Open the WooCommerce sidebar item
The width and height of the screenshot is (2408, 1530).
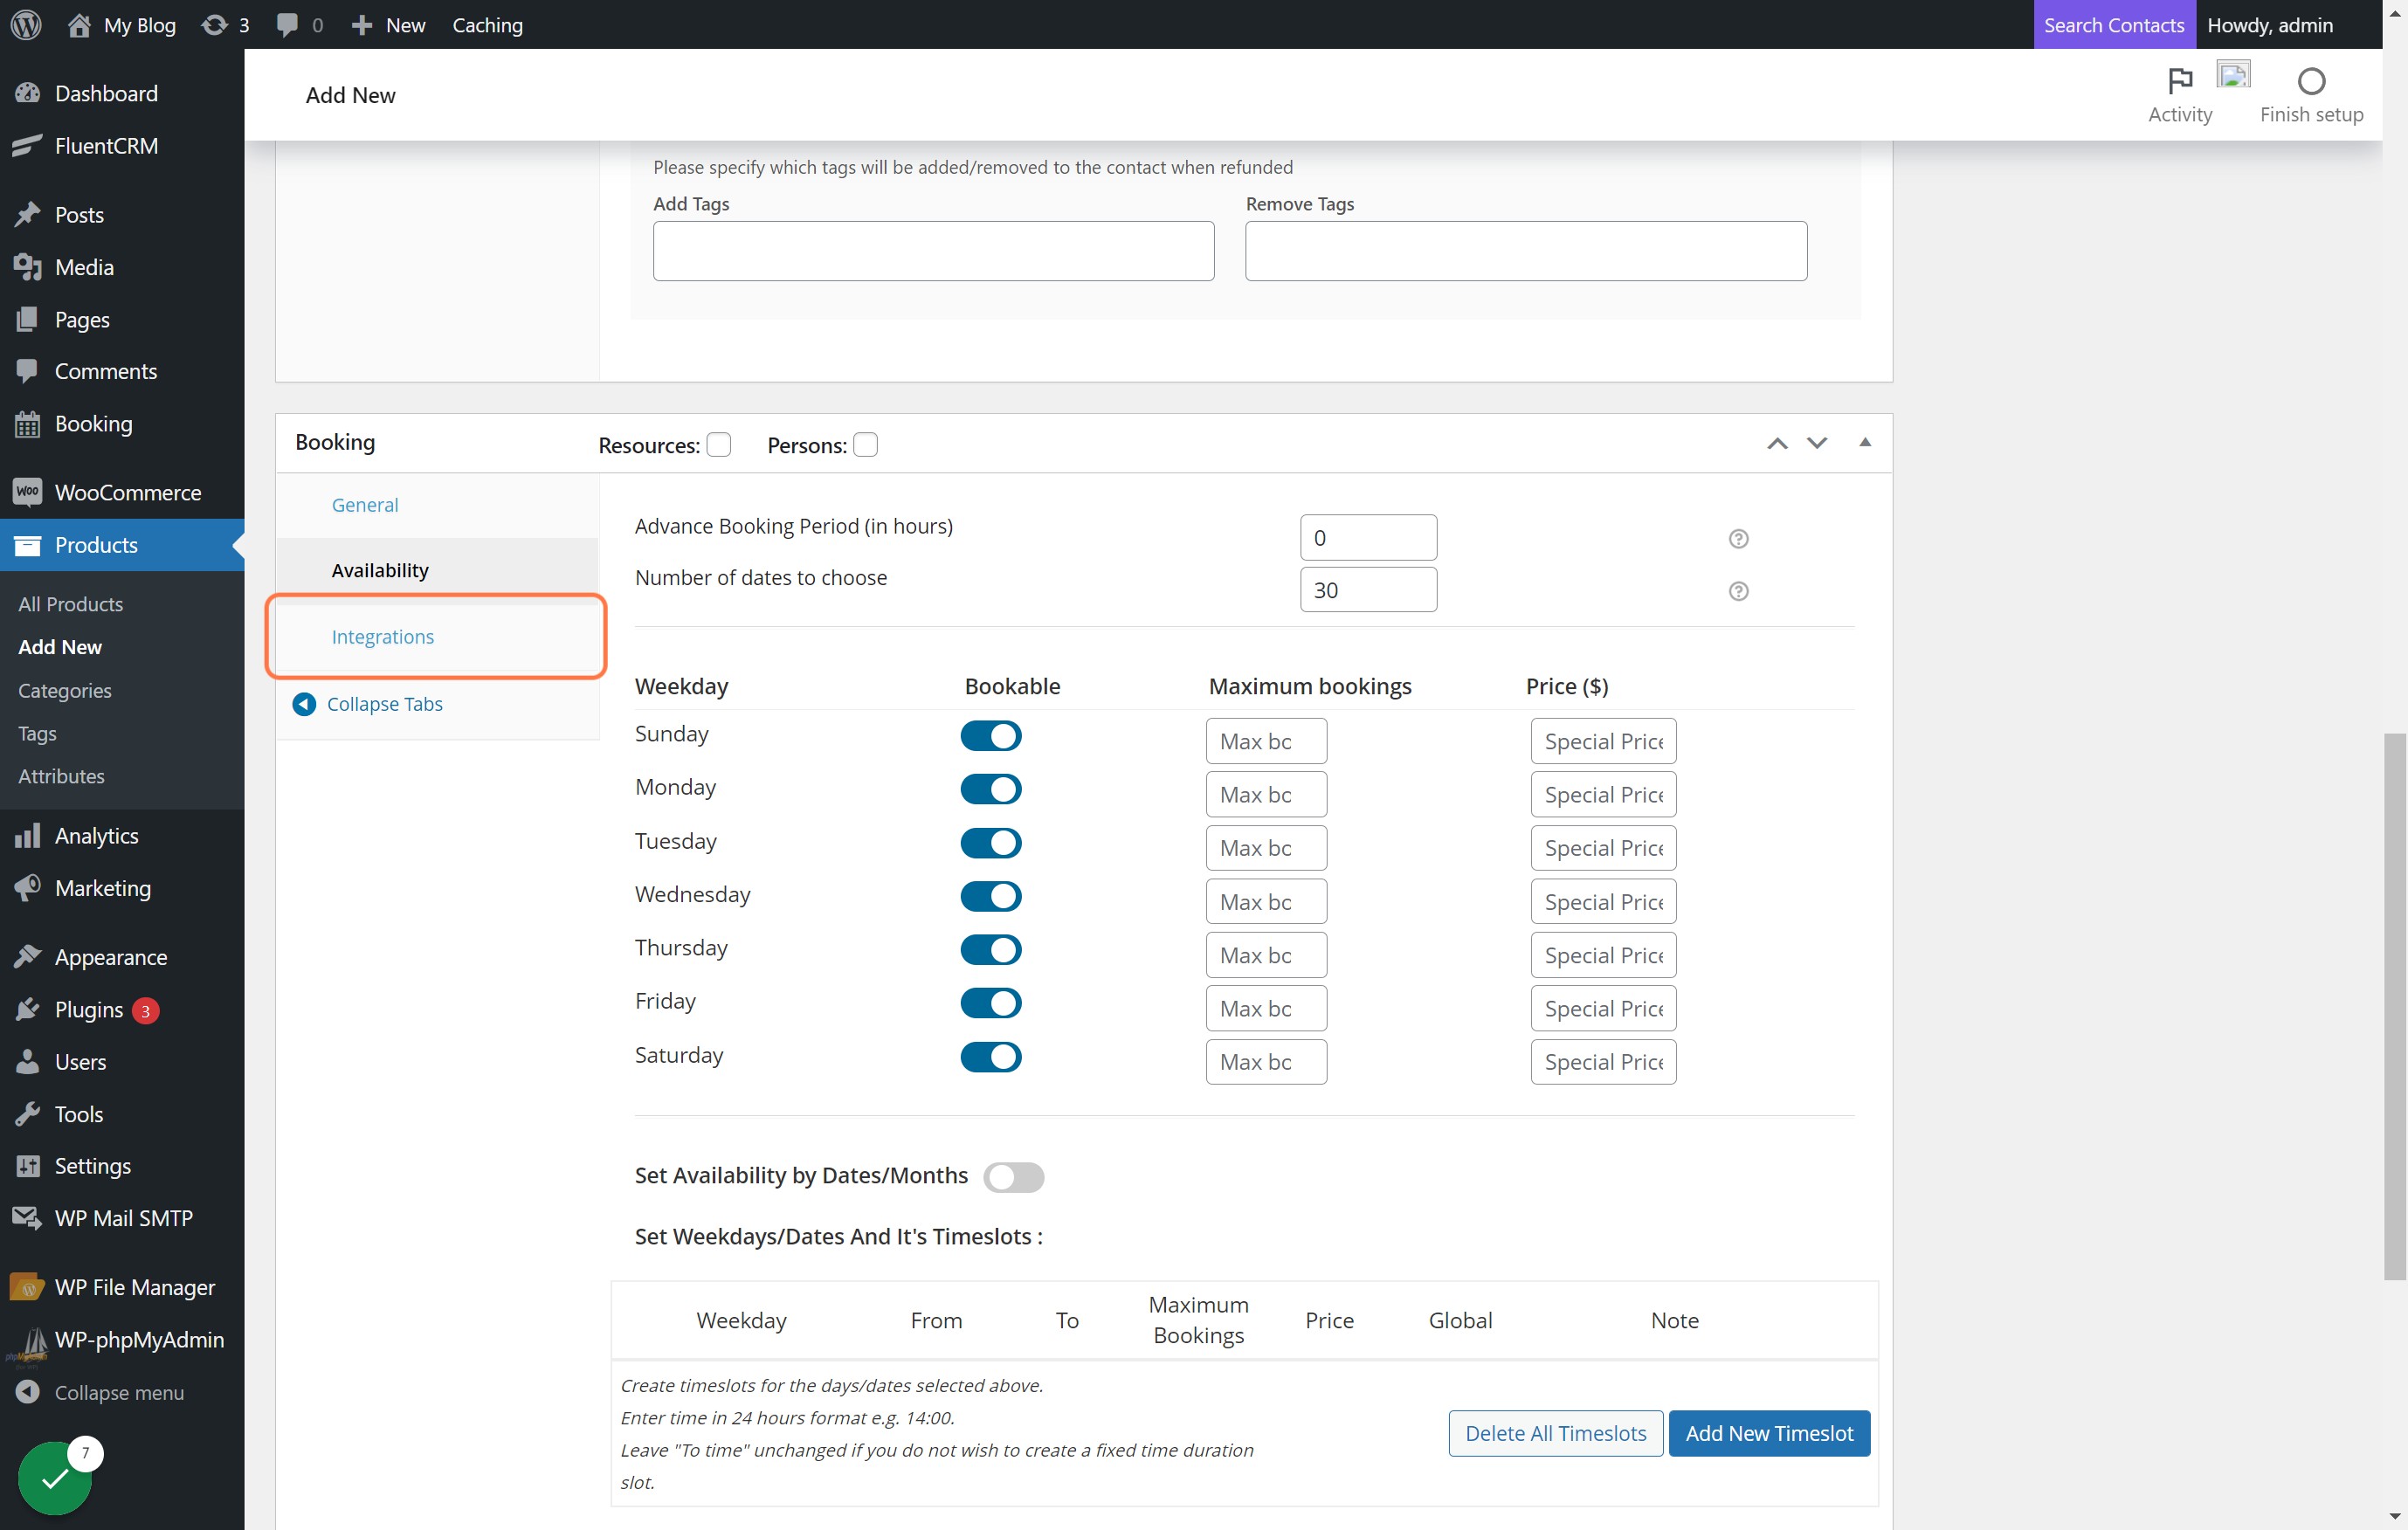(x=122, y=492)
